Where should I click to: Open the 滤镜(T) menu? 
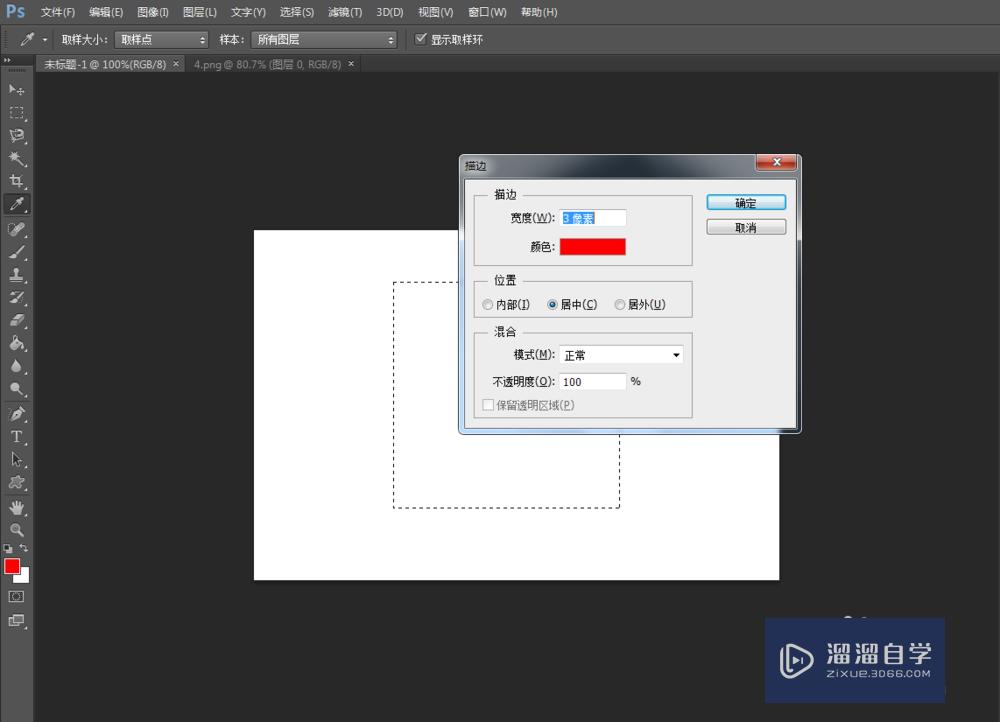pyautogui.click(x=345, y=12)
